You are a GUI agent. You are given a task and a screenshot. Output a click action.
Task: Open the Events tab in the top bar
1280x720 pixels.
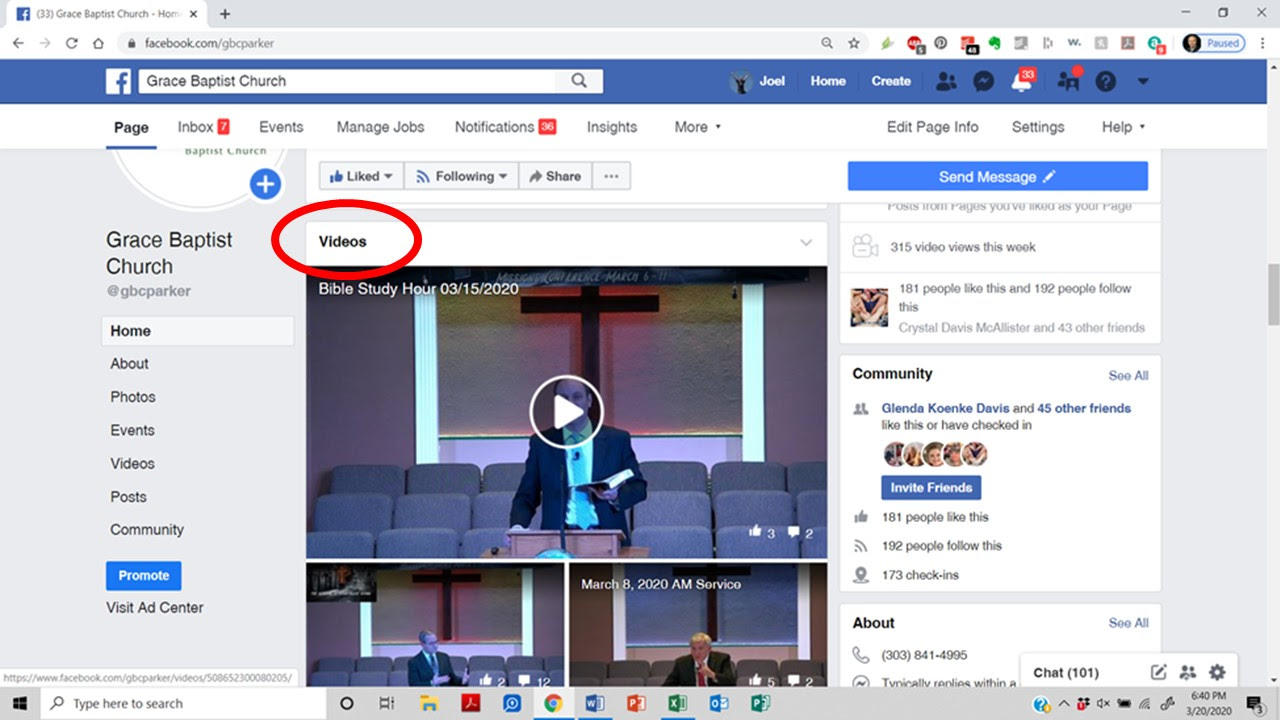click(x=281, y=127)
